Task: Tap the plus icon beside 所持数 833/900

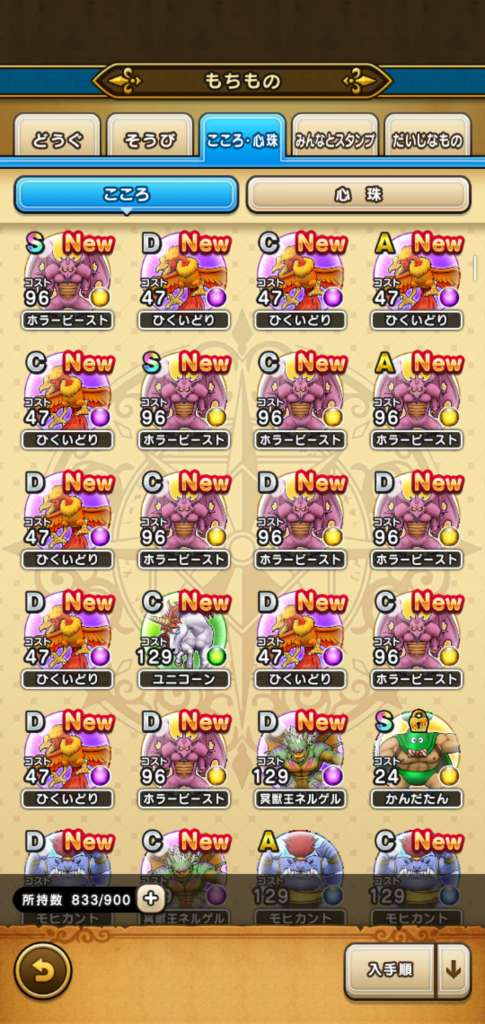Action: (151, 899)
